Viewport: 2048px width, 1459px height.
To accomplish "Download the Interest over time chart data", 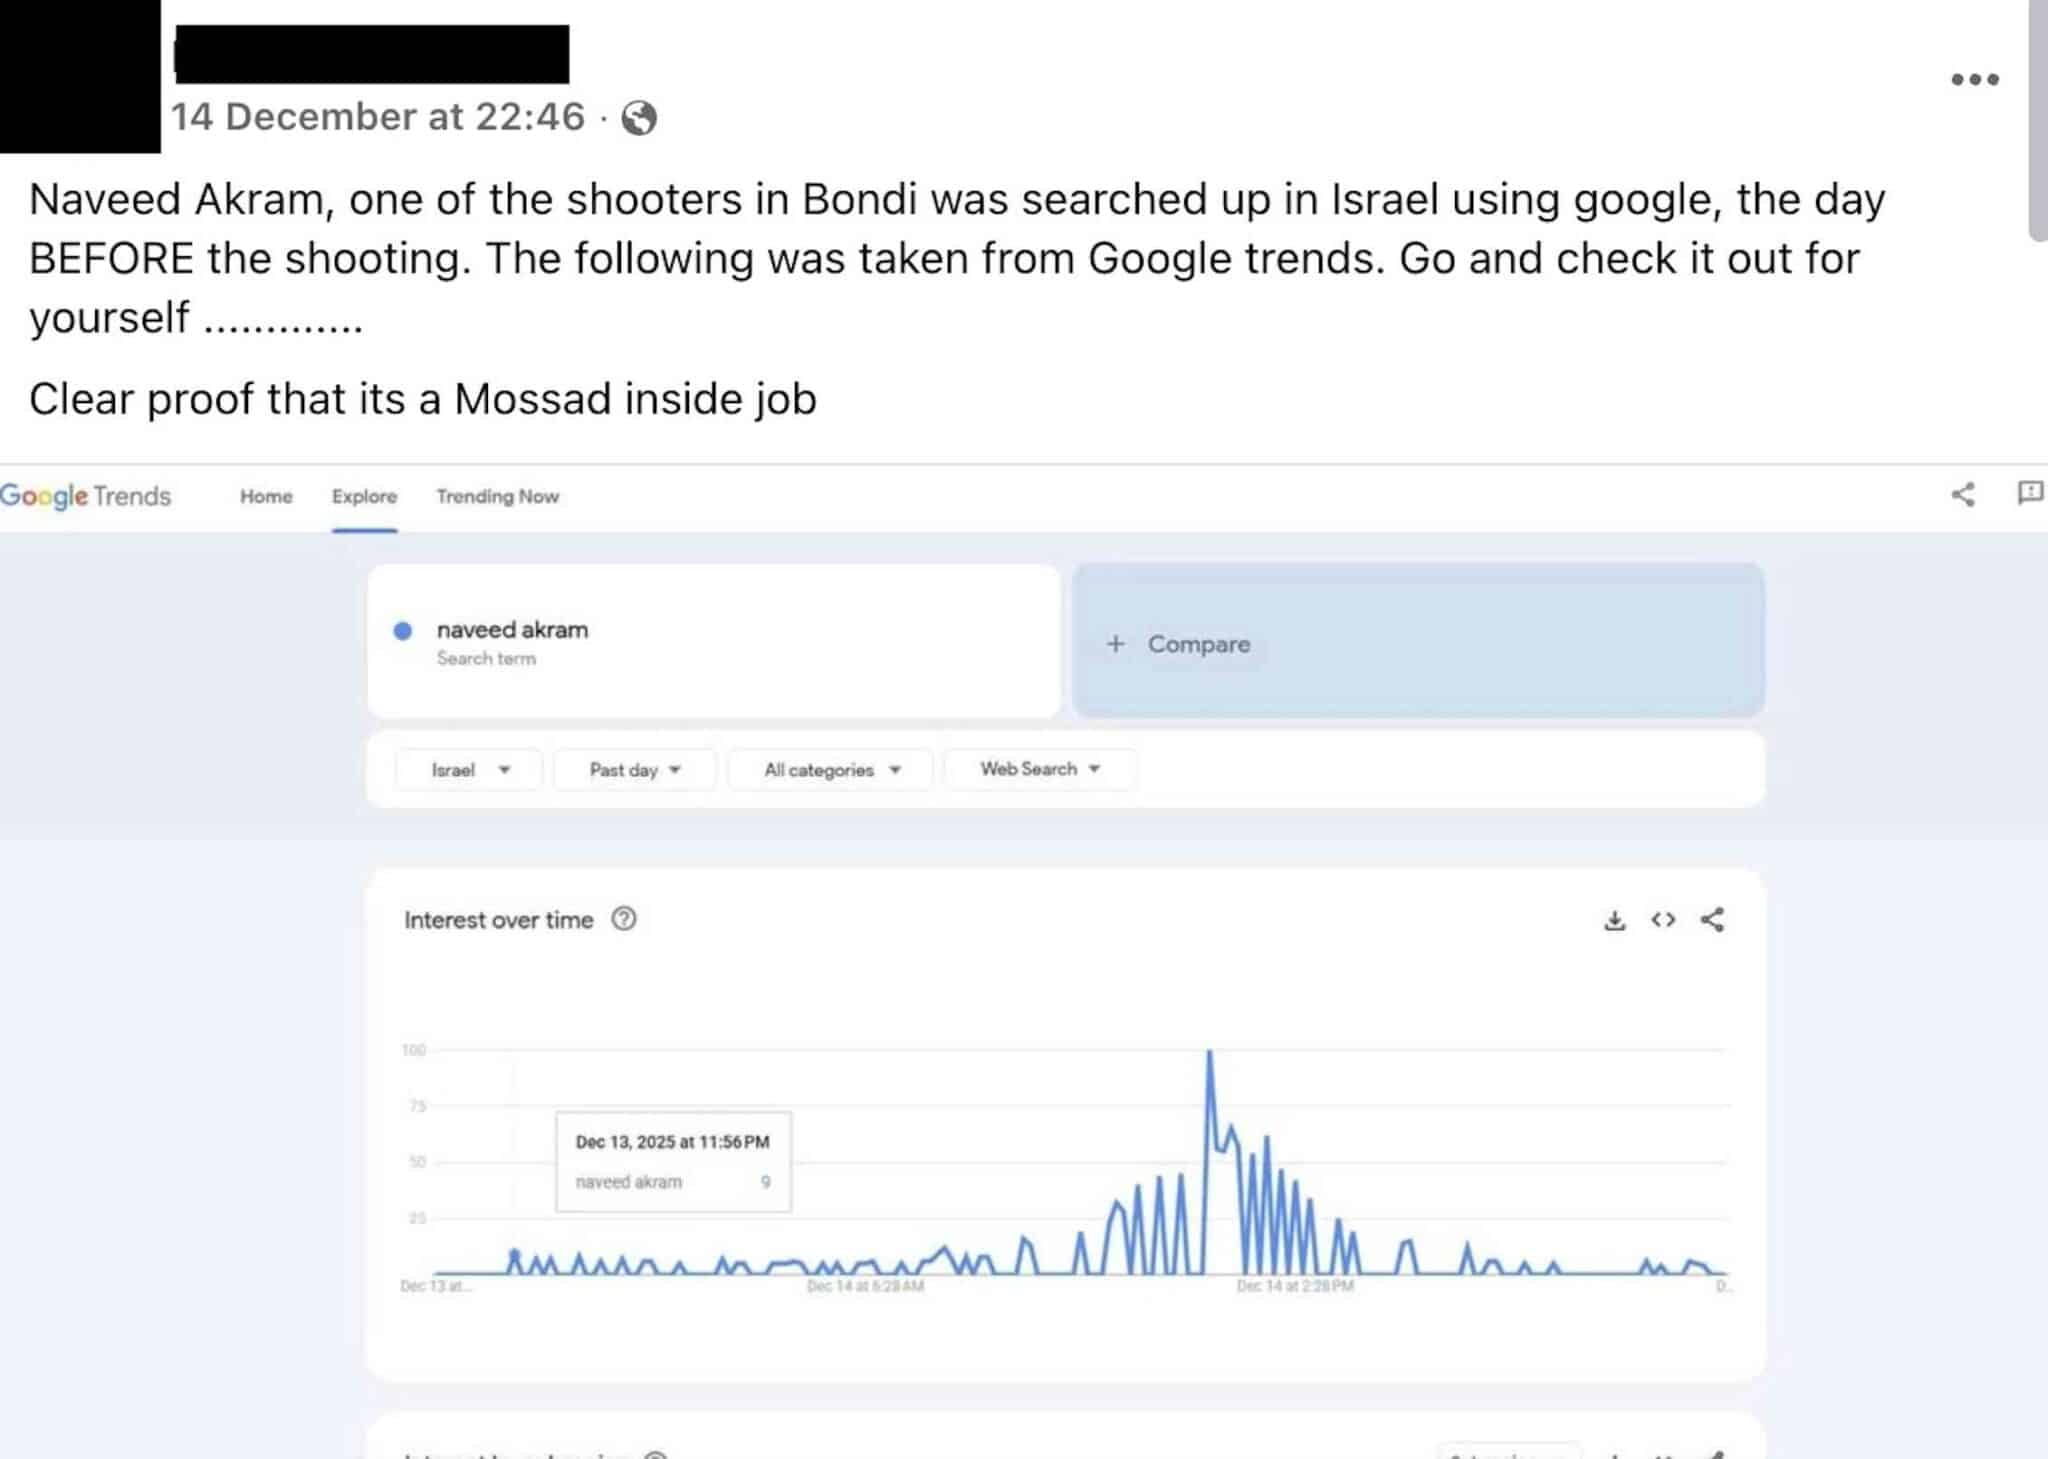I will pyautogui.click(x=1618, y=921).
